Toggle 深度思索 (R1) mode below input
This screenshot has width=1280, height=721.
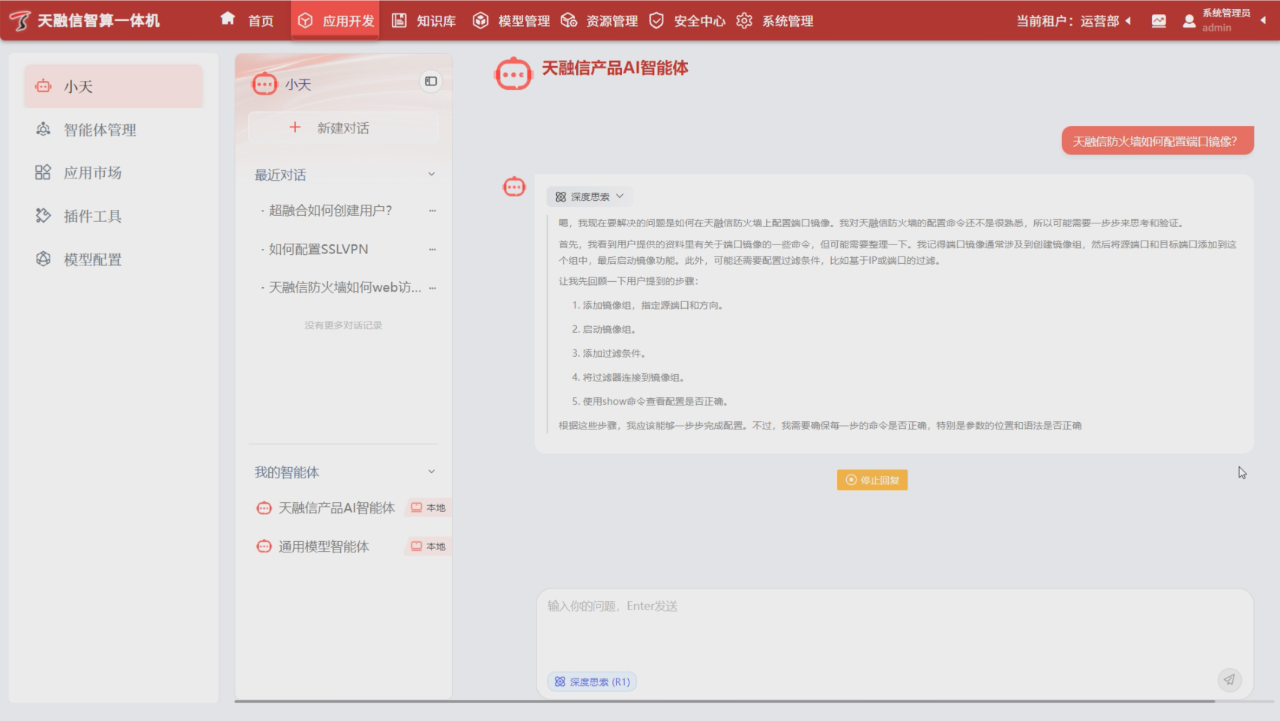tap(592, 682)
